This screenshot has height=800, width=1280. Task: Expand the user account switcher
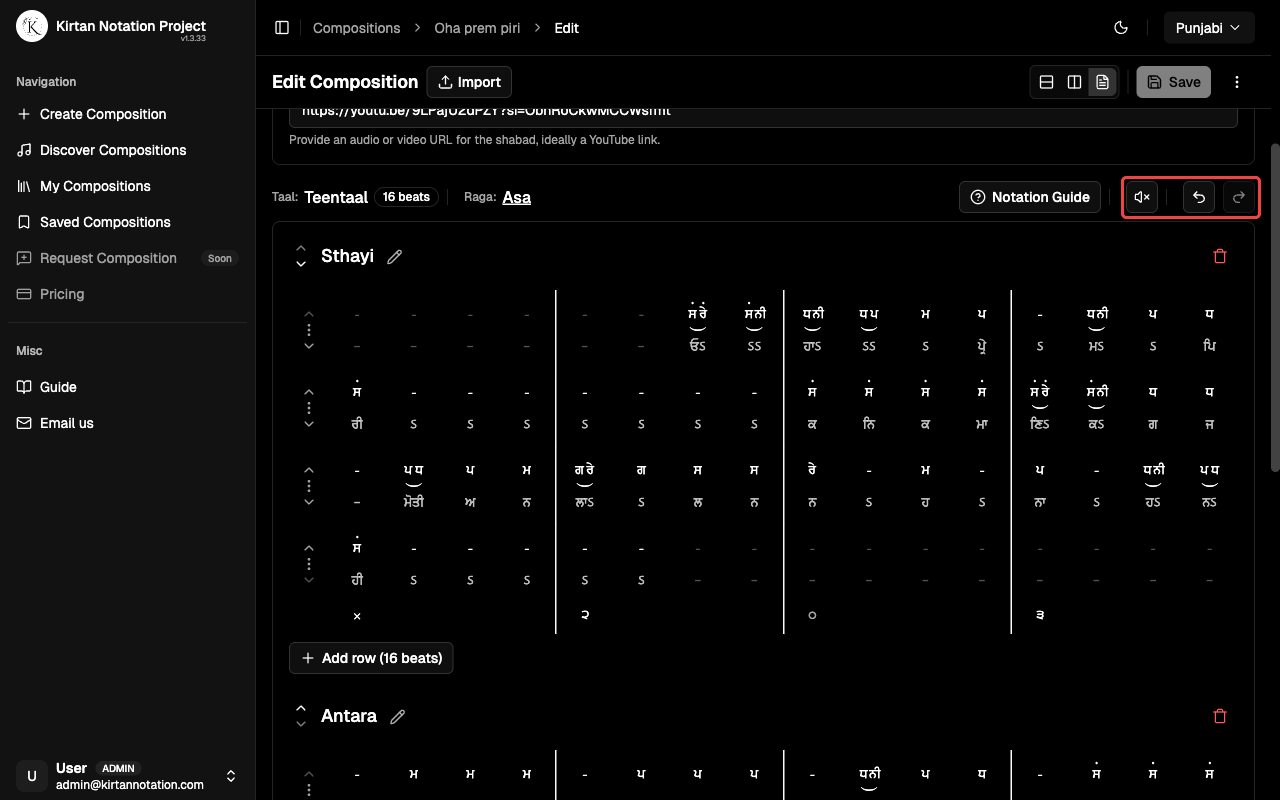pyautogui.click(x=231, y=776)
